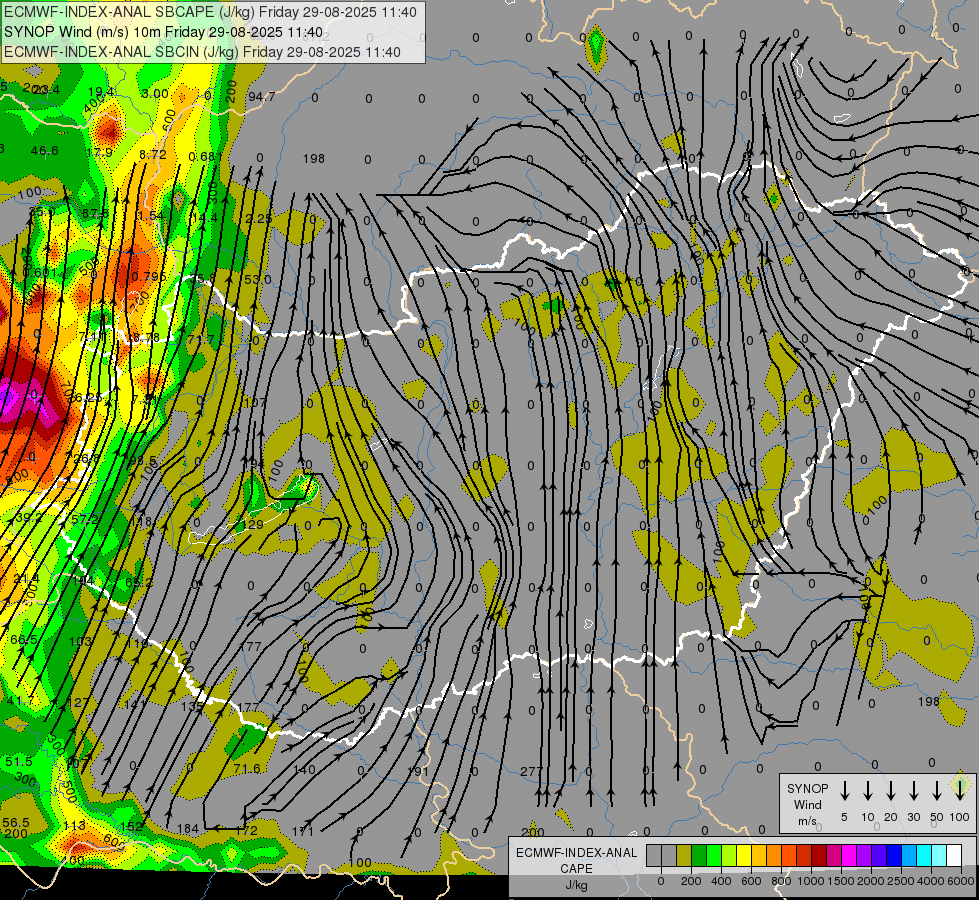The width and height of the screenshot is (979, 900).
Task: Click the 1500 tick label on the CAPE scale
Action: (x=841, y=881)
